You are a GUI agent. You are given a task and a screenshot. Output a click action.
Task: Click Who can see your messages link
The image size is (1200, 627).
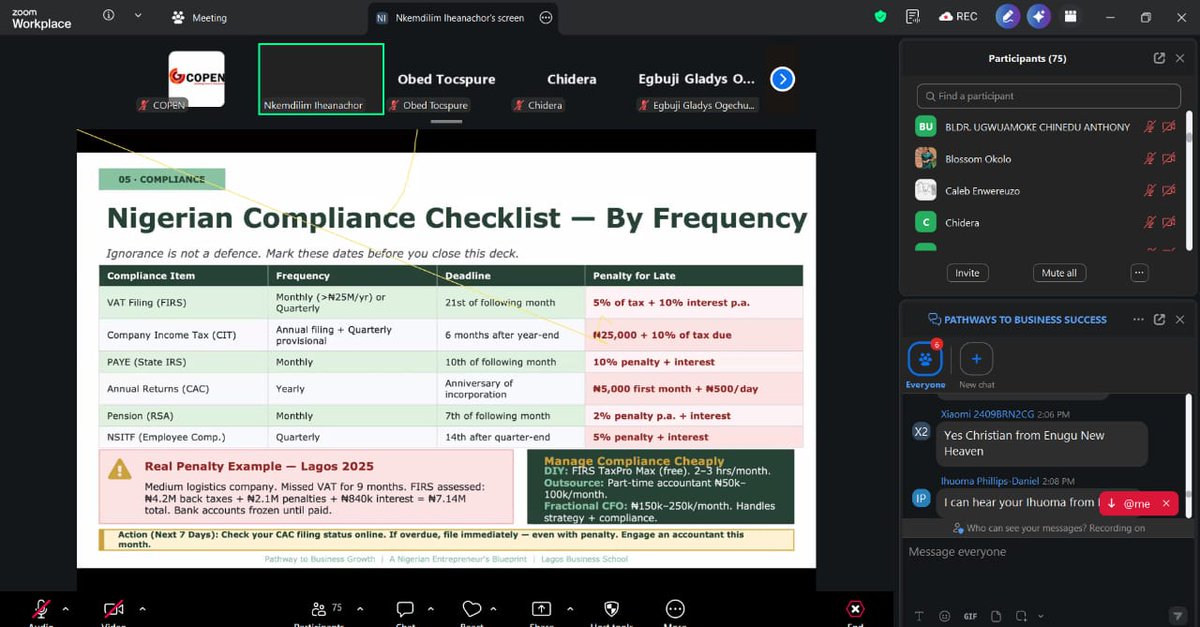[1049, 528]
